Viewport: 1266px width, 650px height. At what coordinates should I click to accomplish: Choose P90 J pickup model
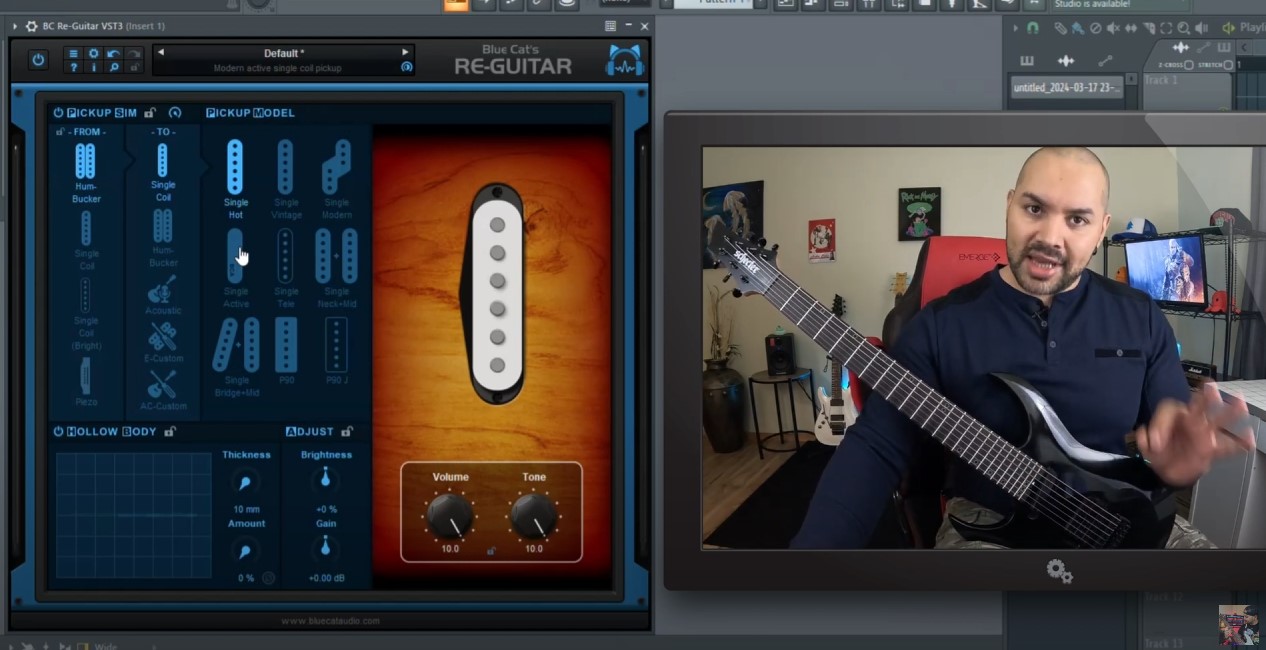(x=337, y=351)
